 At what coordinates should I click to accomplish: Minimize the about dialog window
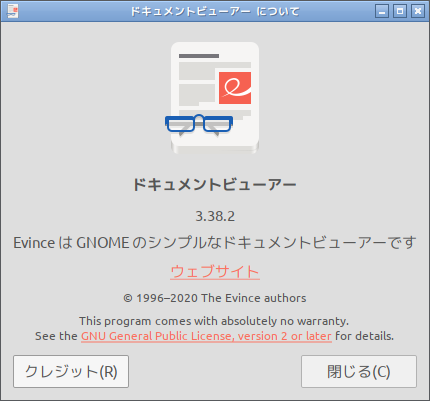(382, 11)
